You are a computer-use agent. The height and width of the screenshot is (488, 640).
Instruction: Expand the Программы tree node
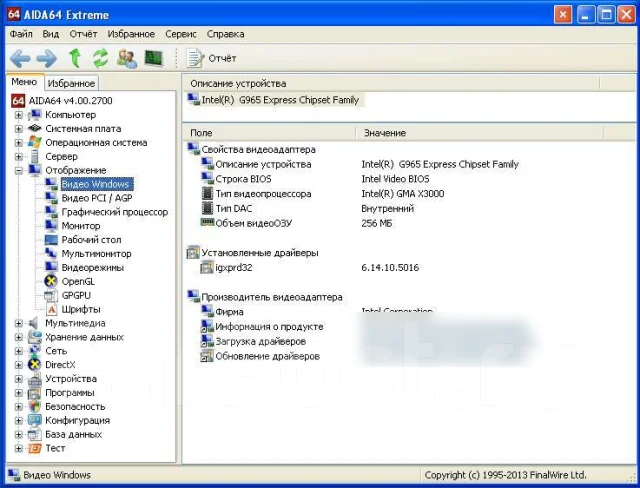coord(18,393)
